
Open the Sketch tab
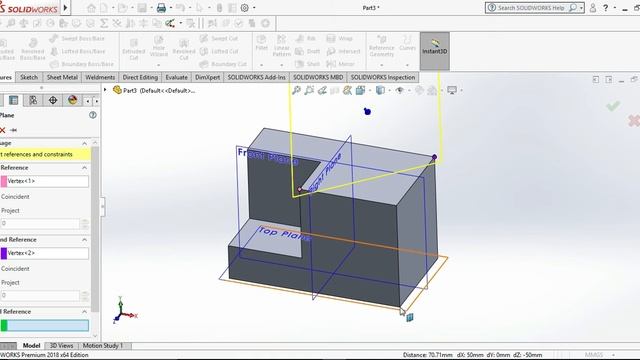(29, 77)
